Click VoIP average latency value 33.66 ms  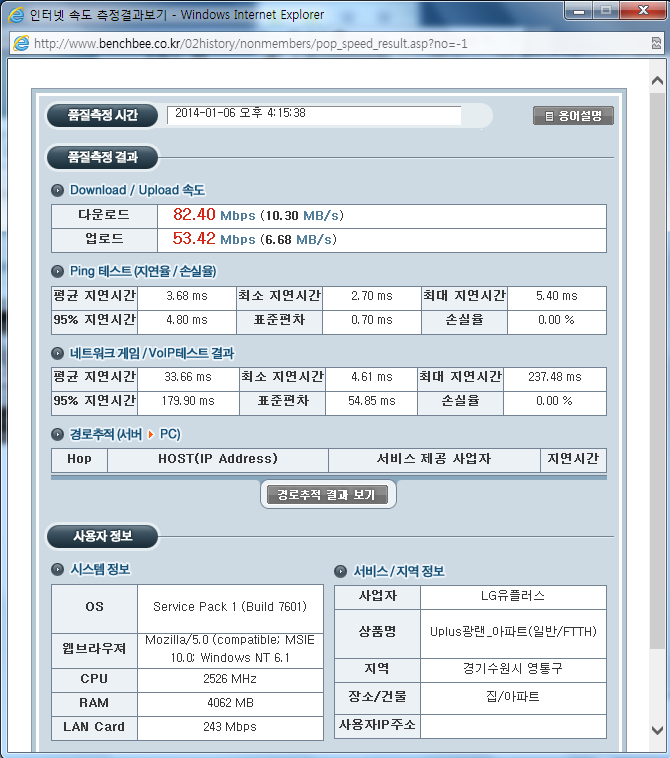click(188, 377)
